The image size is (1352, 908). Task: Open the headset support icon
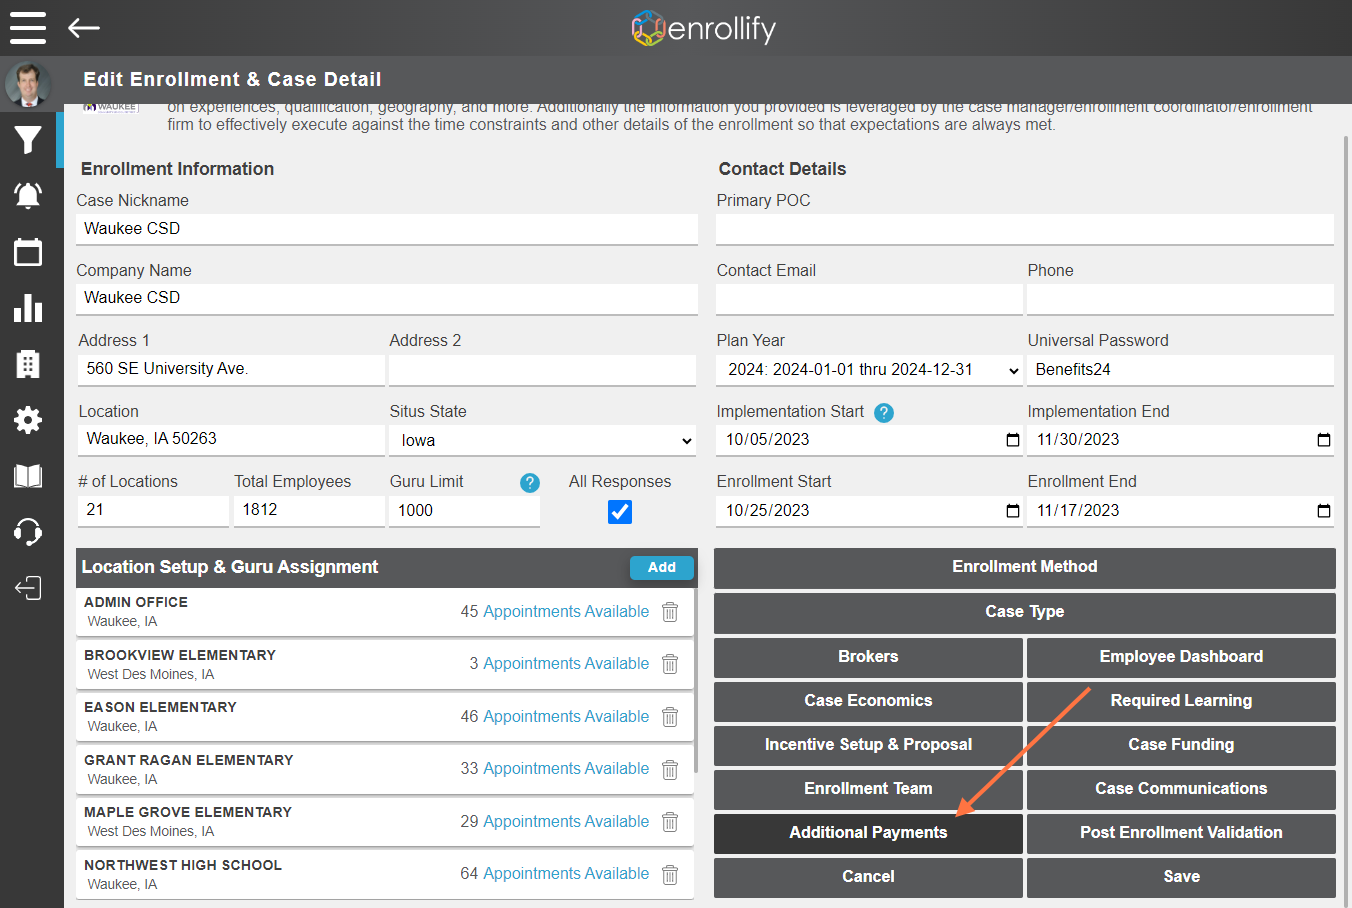[28, 531]
